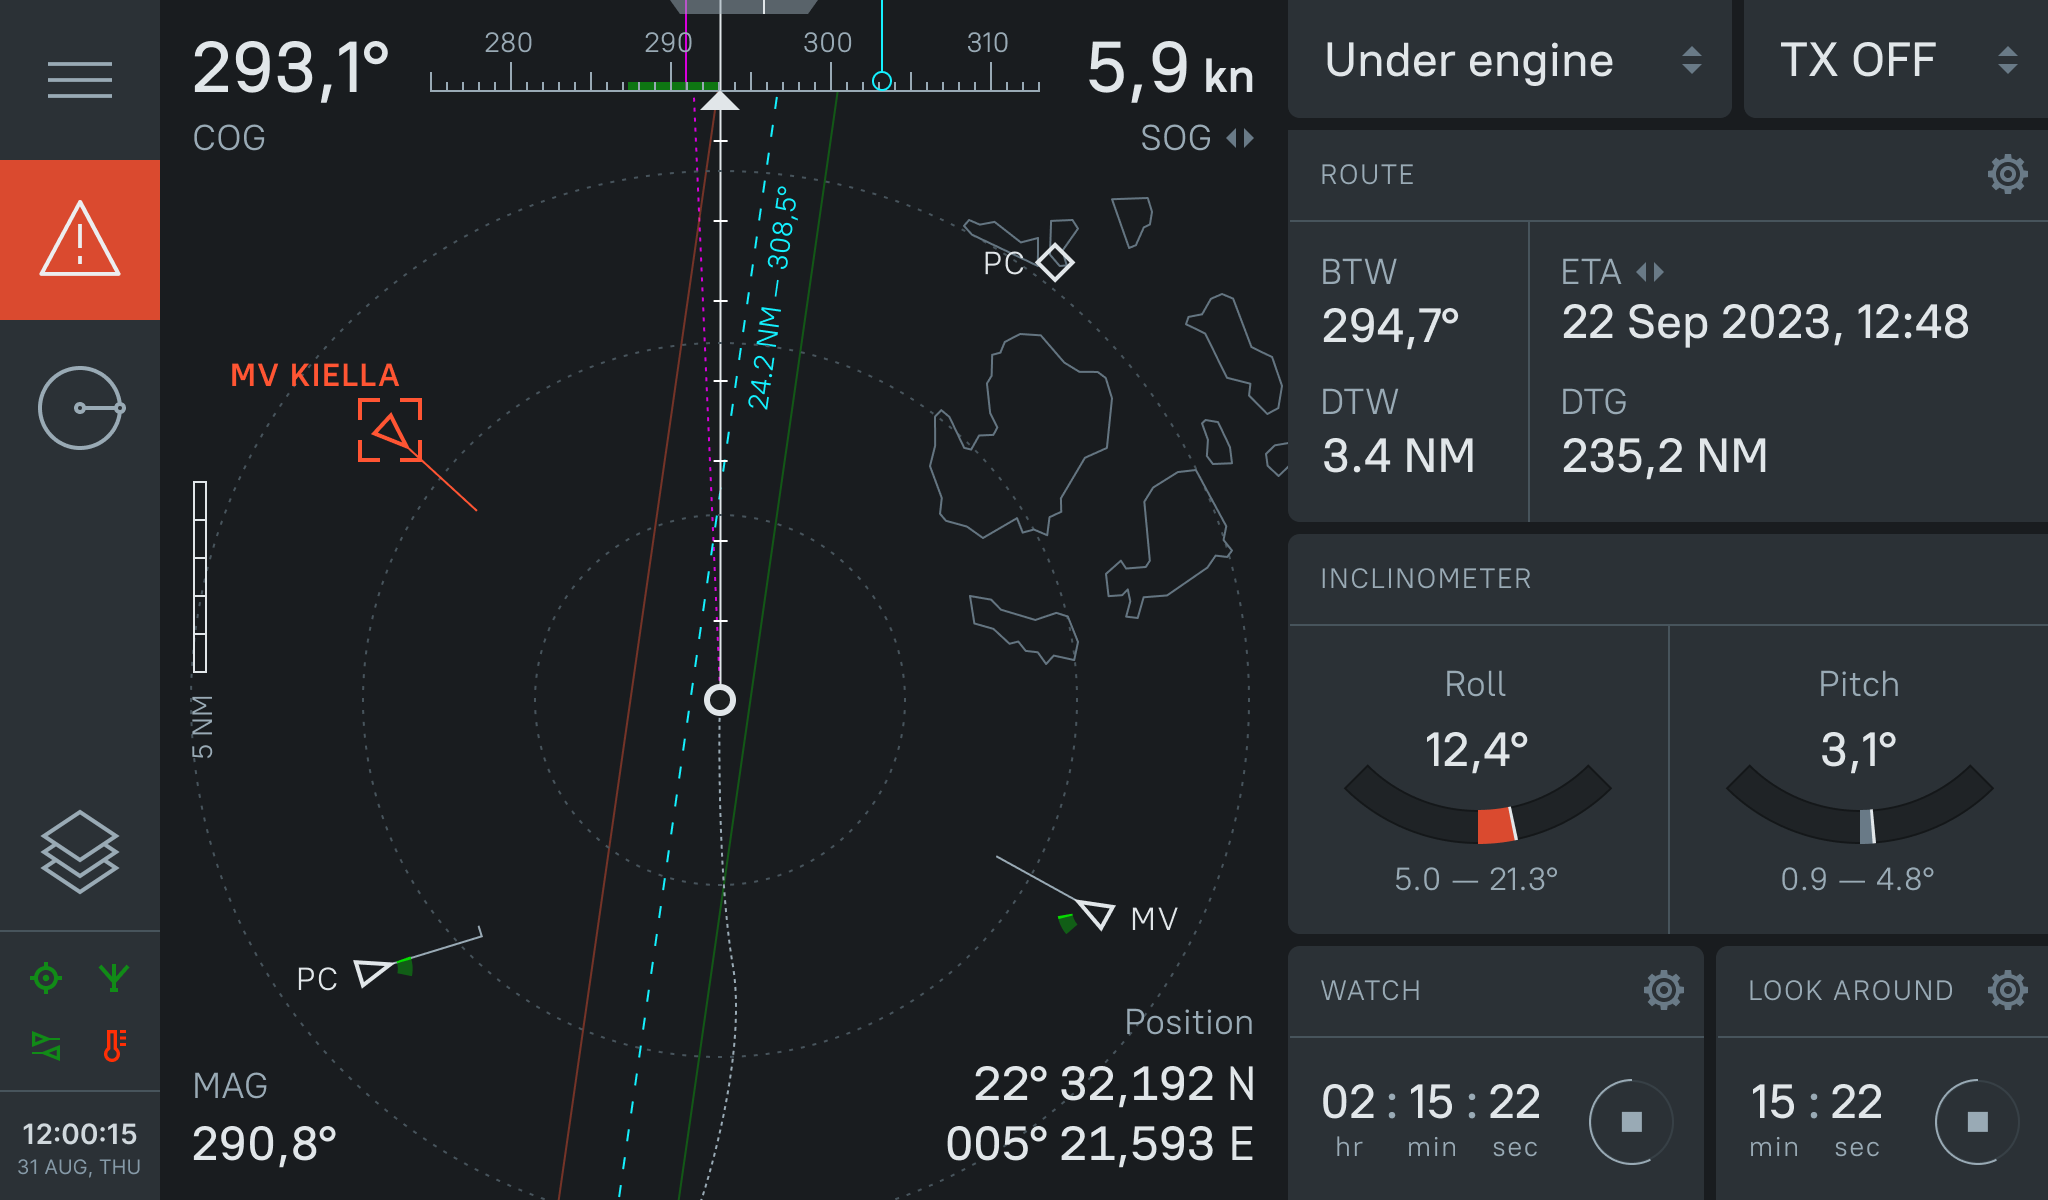This screenshot has height=1200, width=2048.
Task: Open the TX OFF dropdown
Action: (x=1895, y=60)
